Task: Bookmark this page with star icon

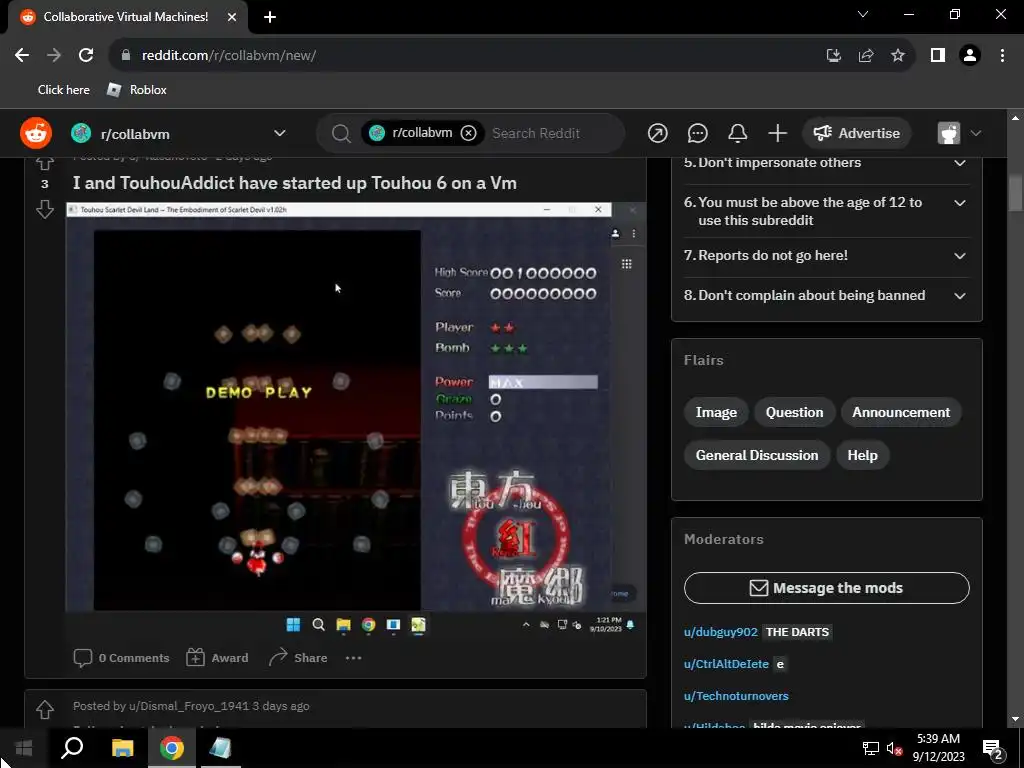Action: point(898,55)
